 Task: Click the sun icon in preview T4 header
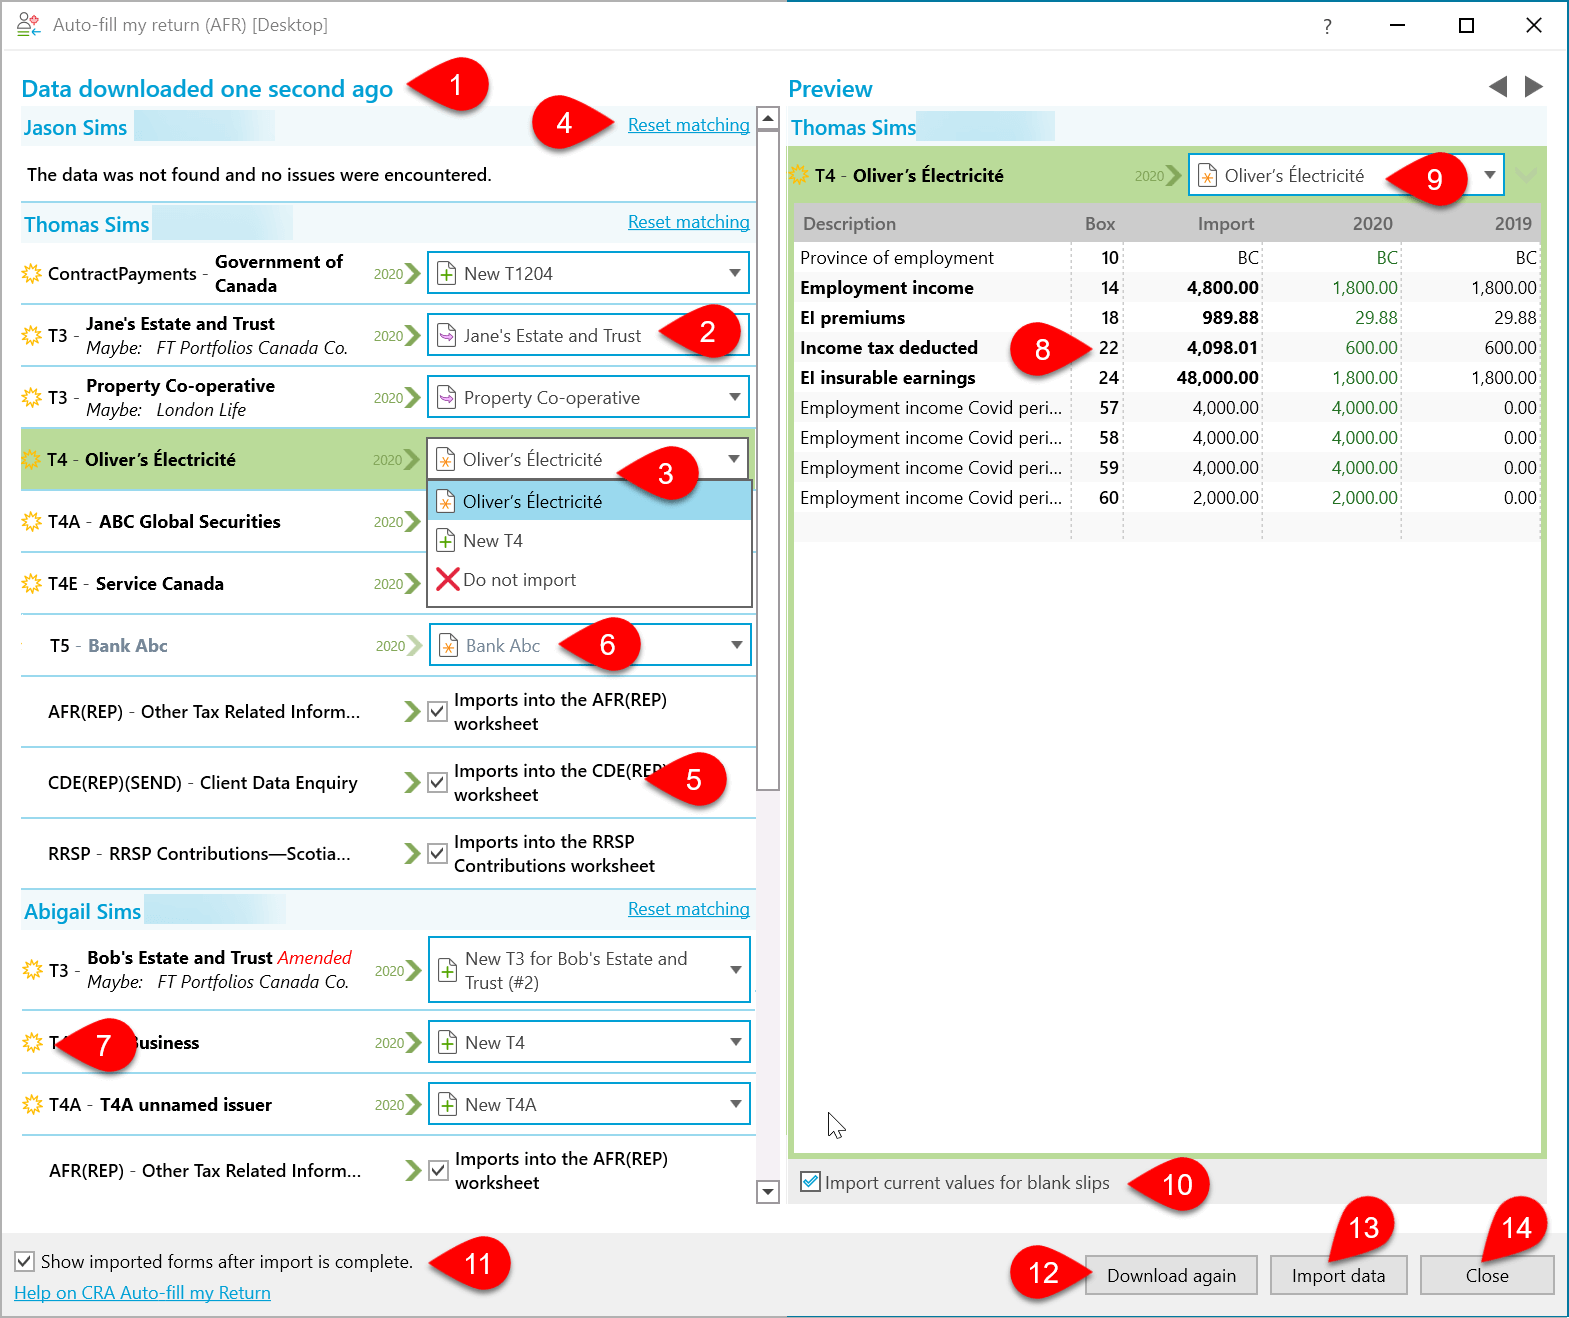(799, 175)
